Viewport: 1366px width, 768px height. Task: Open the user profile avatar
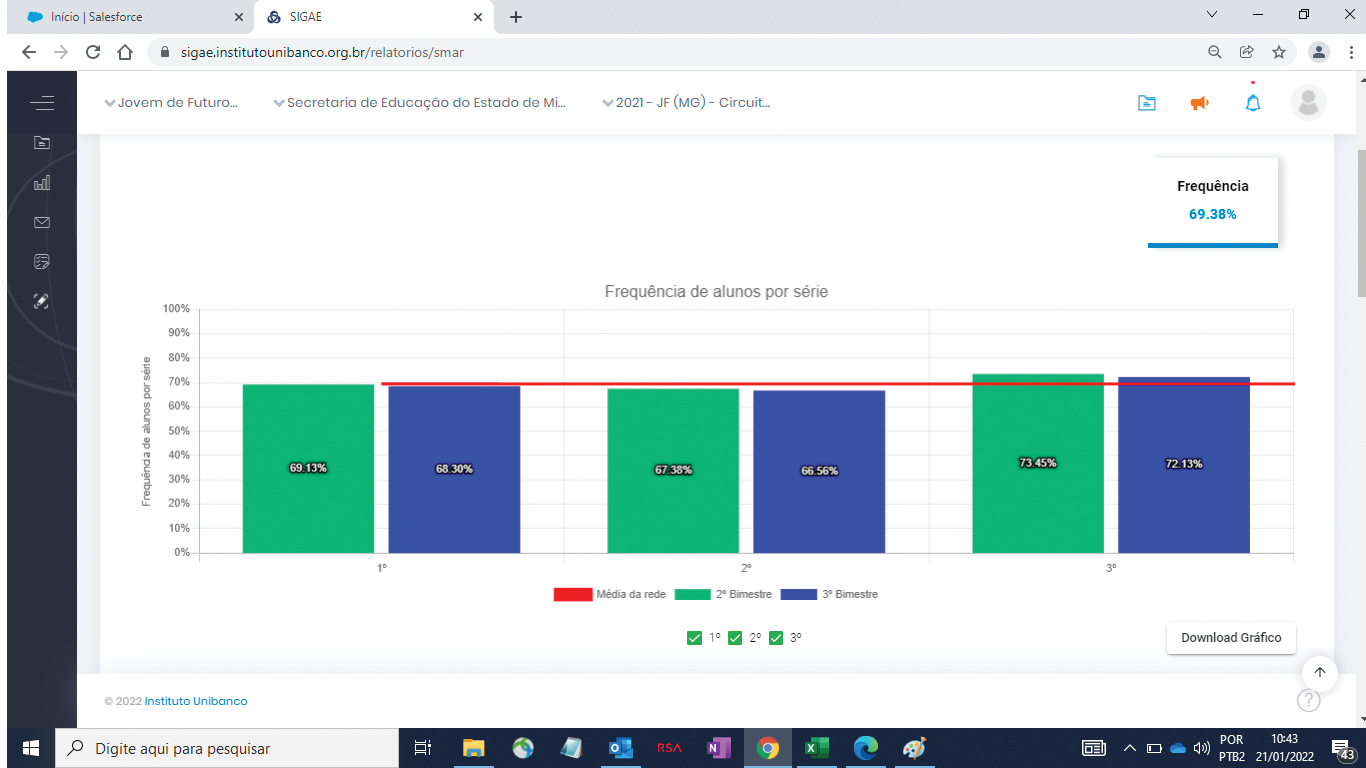pyautogui.click(x=1308, y=102)
